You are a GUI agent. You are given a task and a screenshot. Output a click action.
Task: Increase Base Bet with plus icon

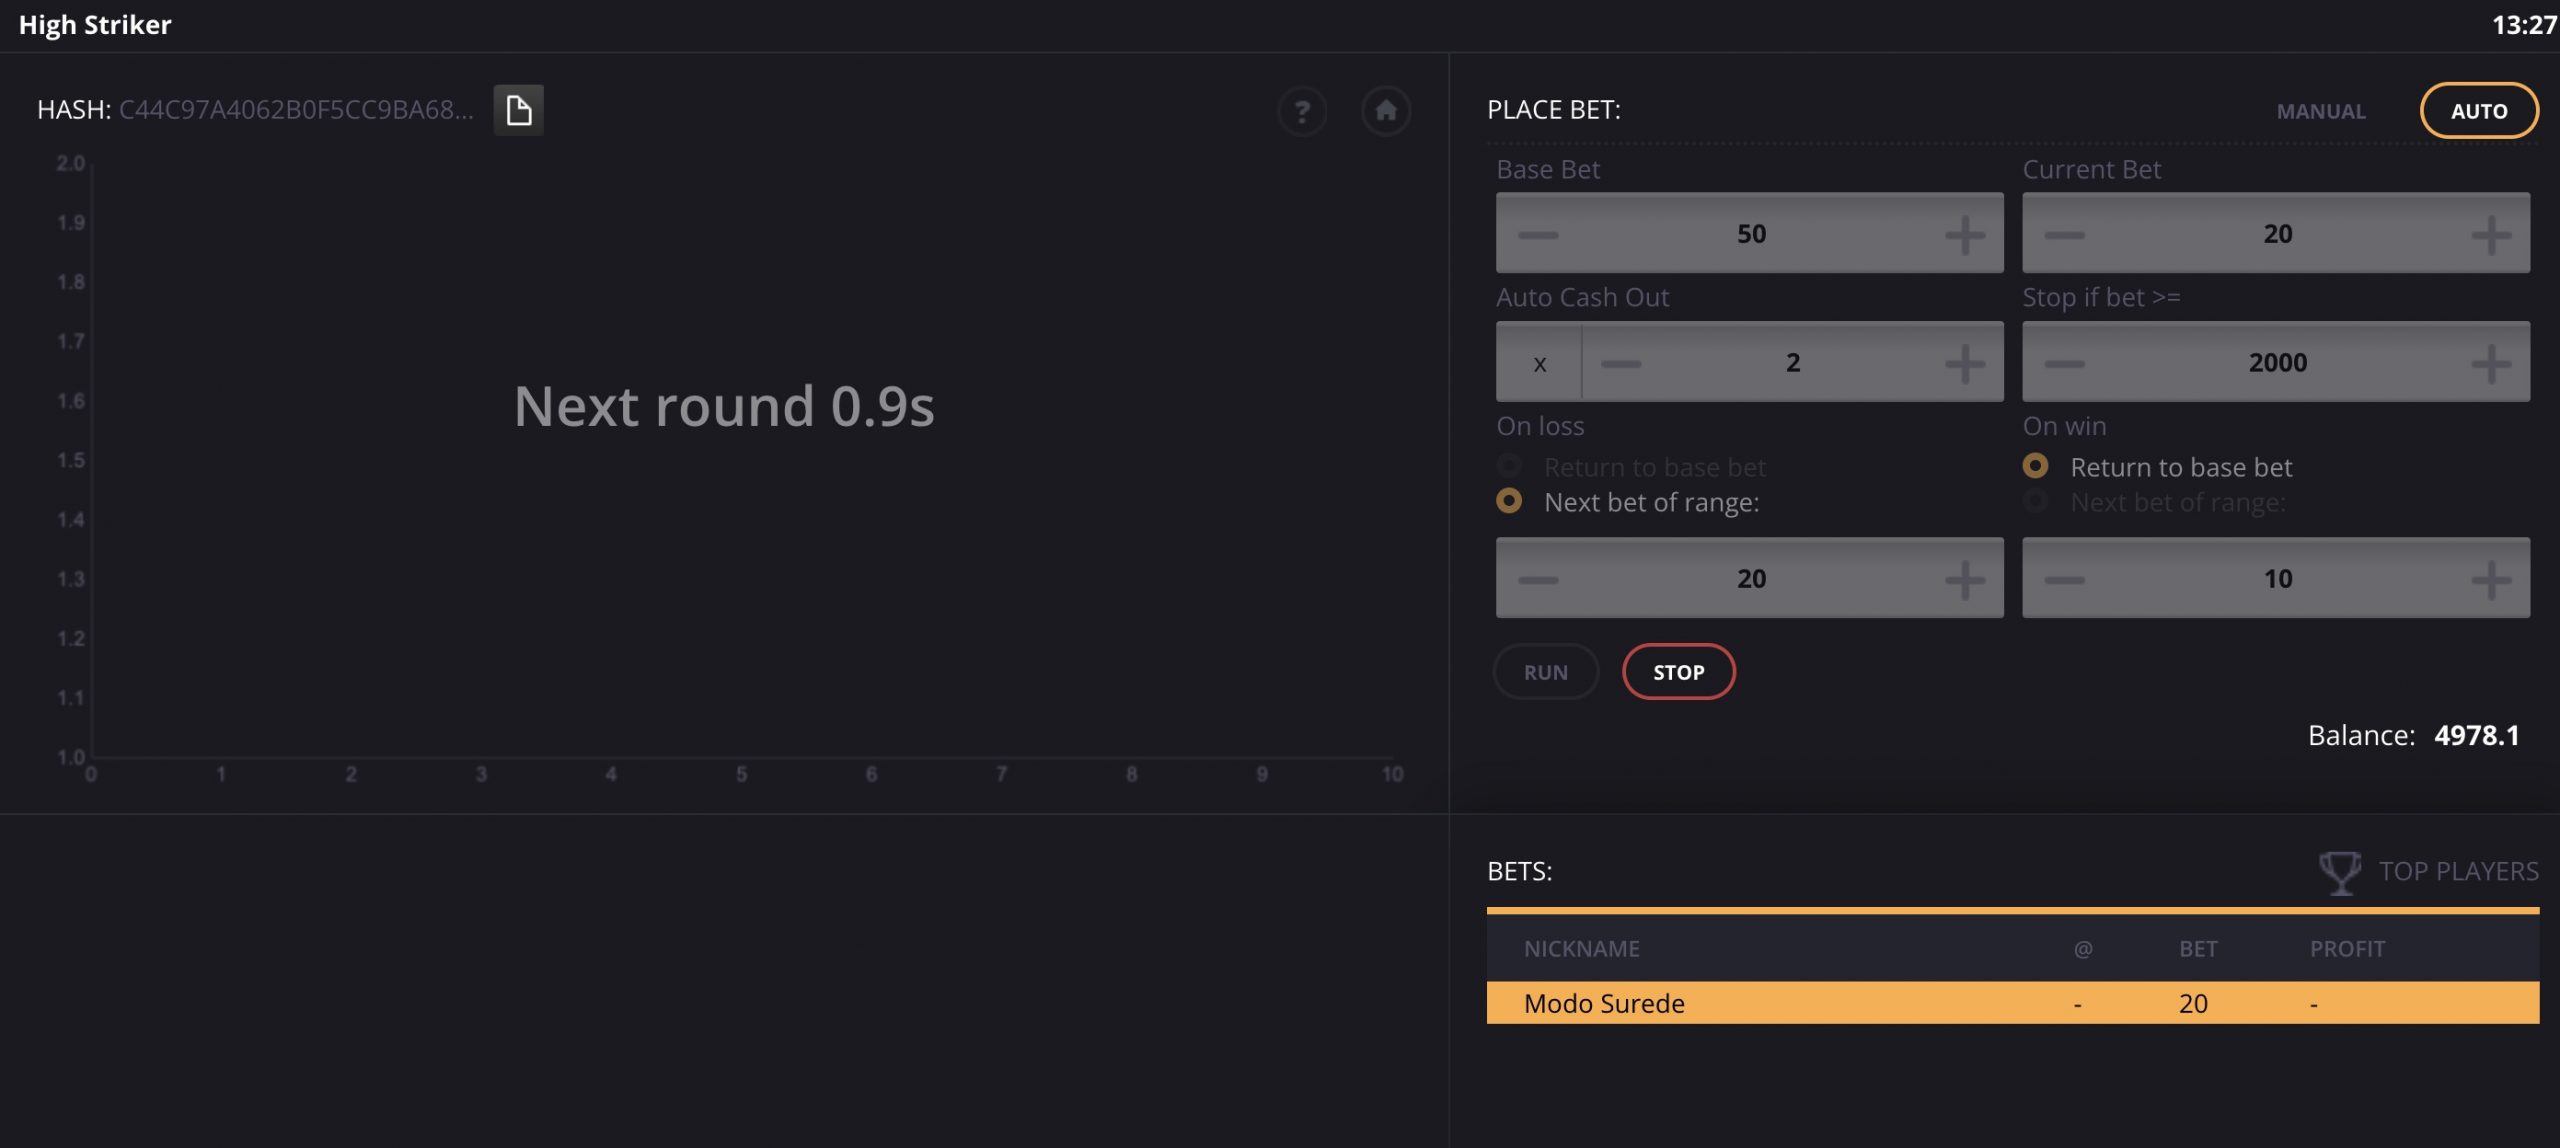click(1965, 234)
